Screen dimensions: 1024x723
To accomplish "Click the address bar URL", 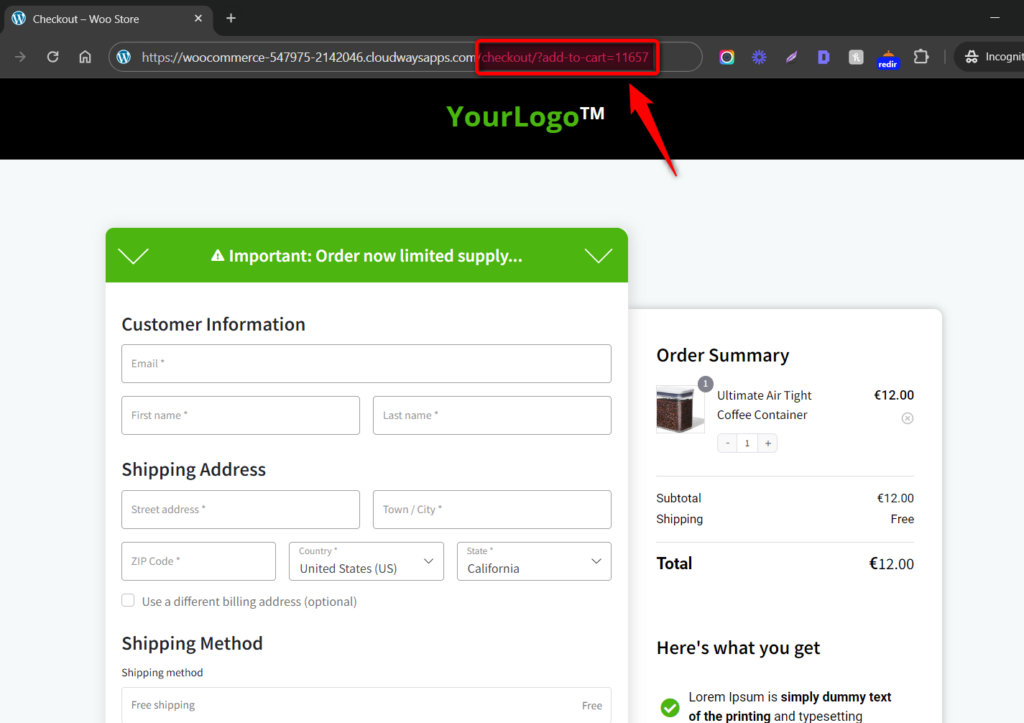I will click(395, 57).
